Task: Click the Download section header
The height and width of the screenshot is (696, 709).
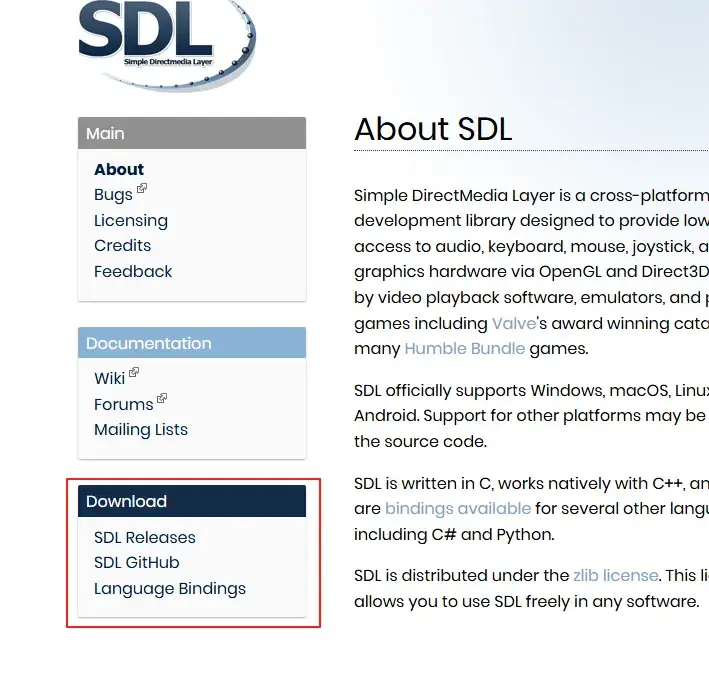Action: coord(192,501)
